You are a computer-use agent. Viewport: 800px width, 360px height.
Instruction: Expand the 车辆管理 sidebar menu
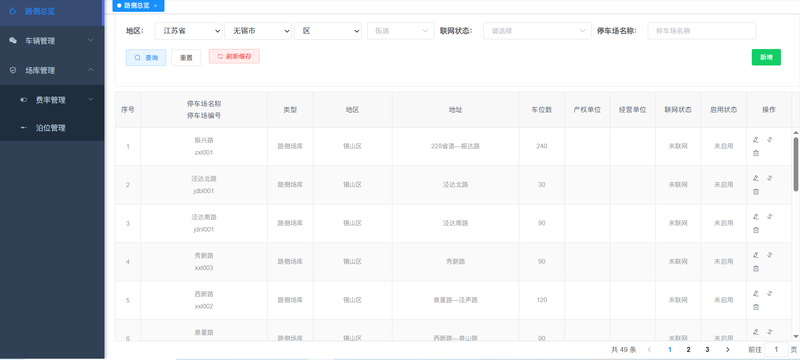pyautogui.click(x=52, y=41)
